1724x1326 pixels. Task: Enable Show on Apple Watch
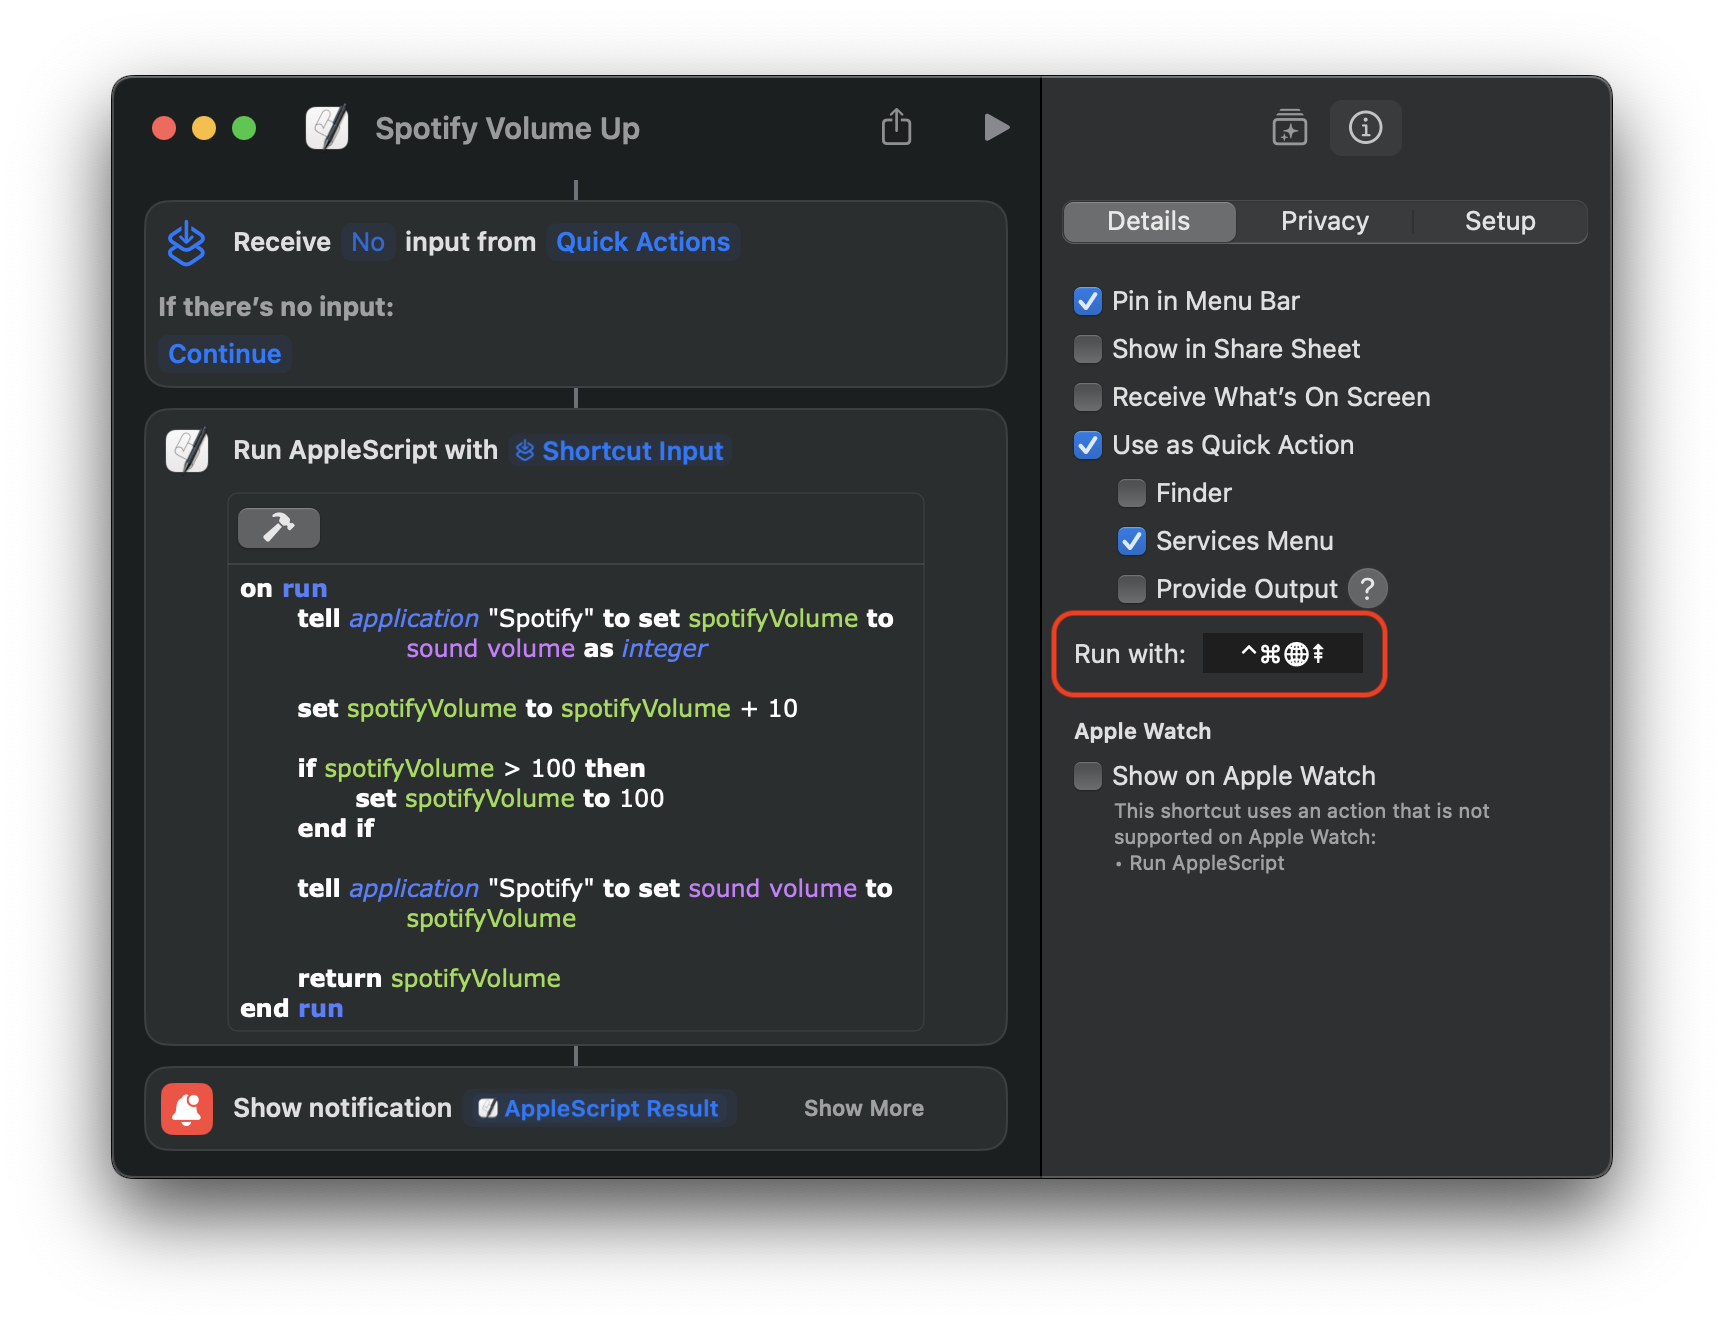[1088, 776]
